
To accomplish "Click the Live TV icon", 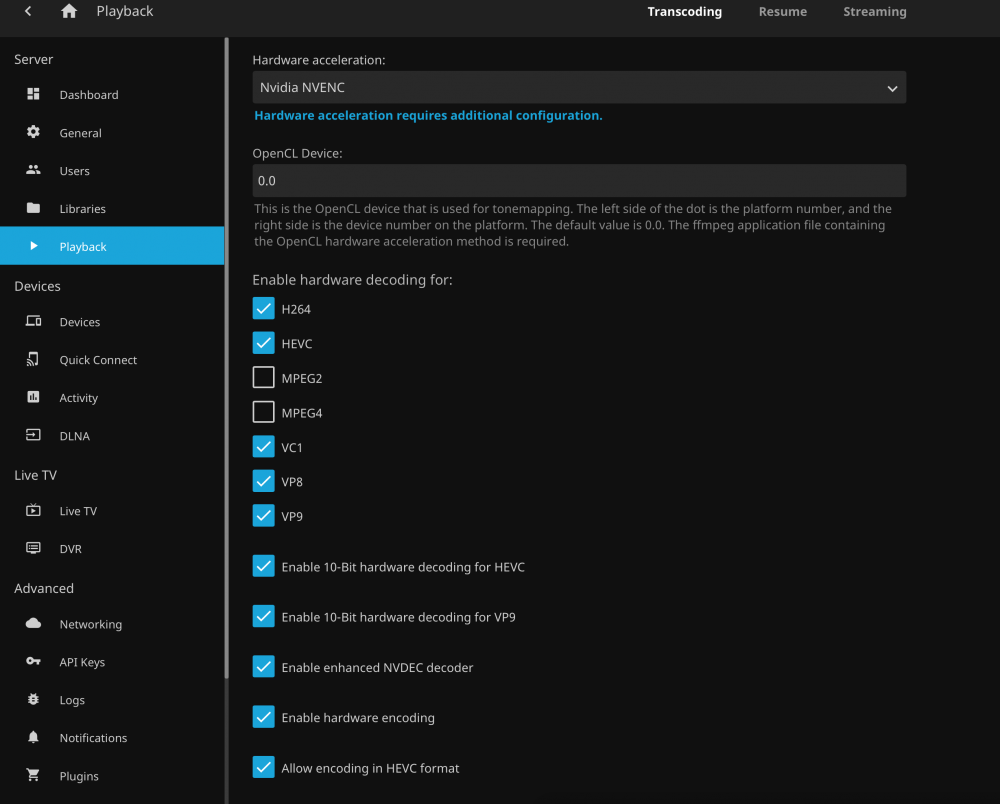I will pyautogui.click(x=33, y=510).
